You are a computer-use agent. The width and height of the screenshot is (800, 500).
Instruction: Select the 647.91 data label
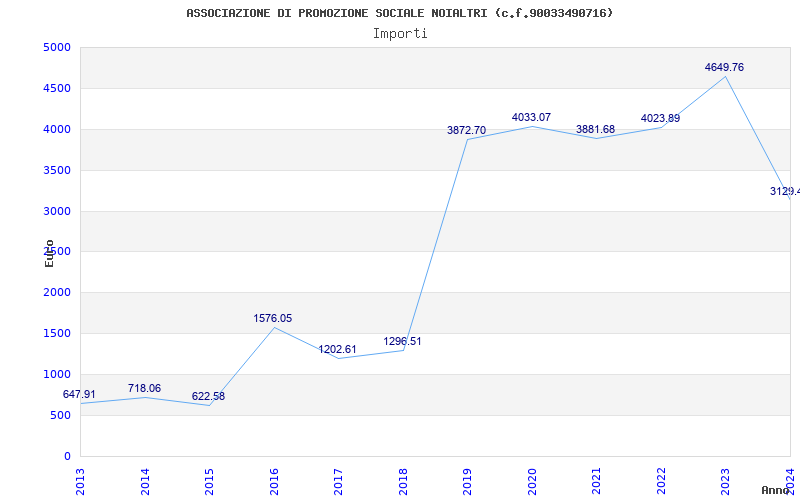pyautogui.click(x=79, y=394)
